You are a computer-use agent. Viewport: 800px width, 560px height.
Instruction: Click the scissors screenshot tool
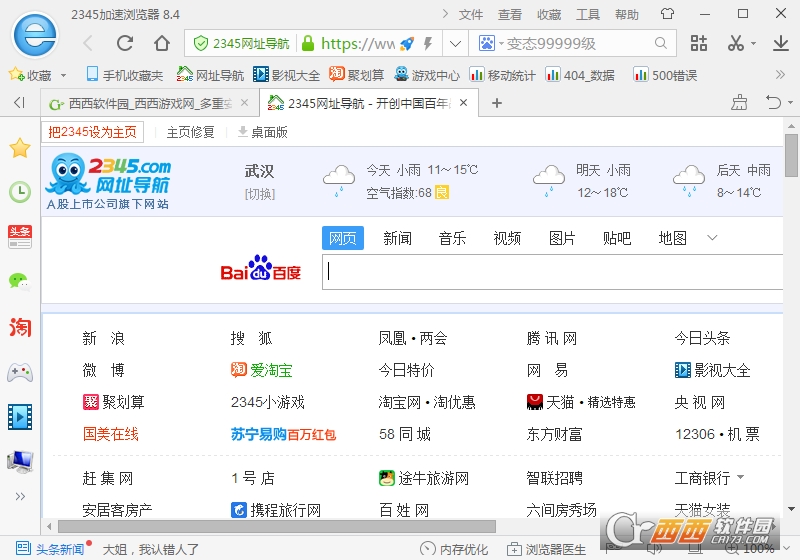[x=735, y=43]
